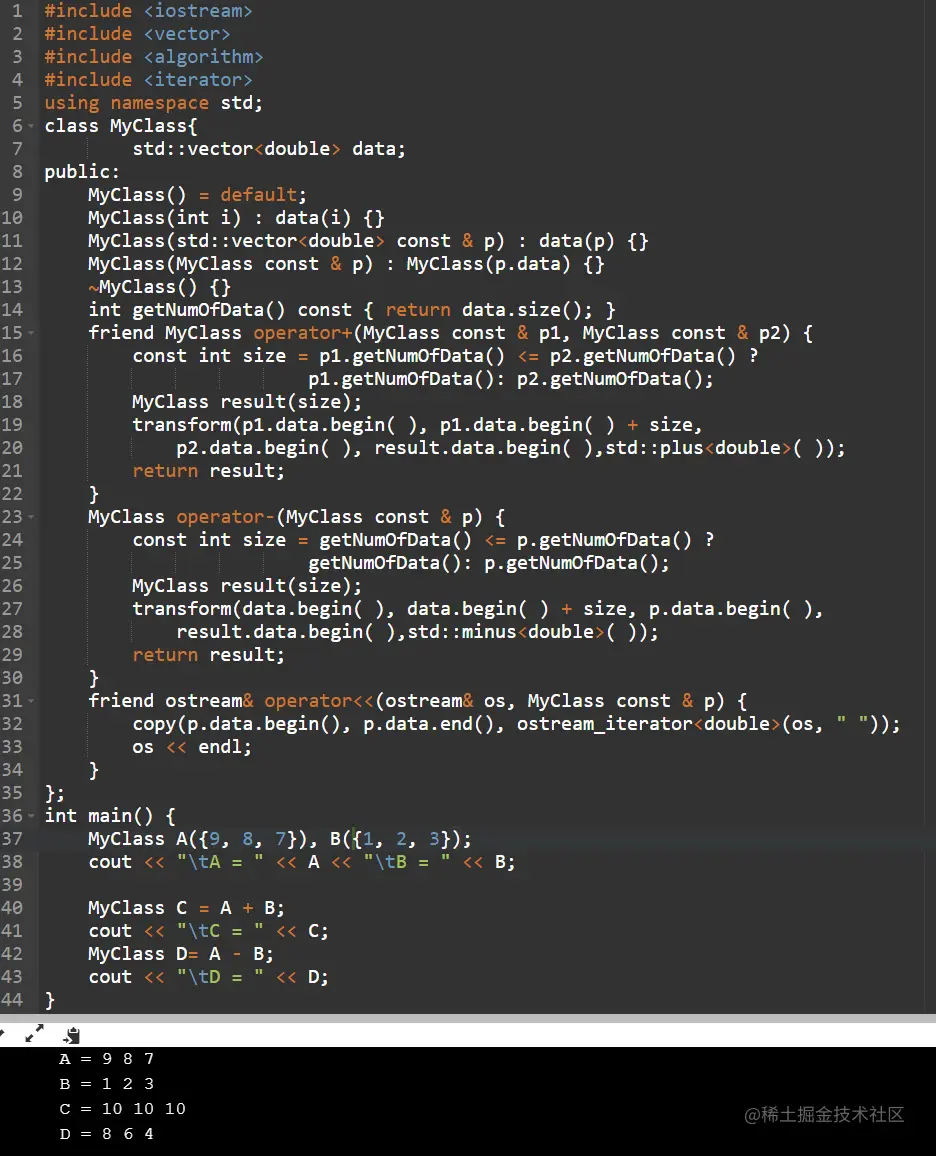Click the '#include <vector>' line
This screenshot has width=936, height=1156.
(137, 34)
